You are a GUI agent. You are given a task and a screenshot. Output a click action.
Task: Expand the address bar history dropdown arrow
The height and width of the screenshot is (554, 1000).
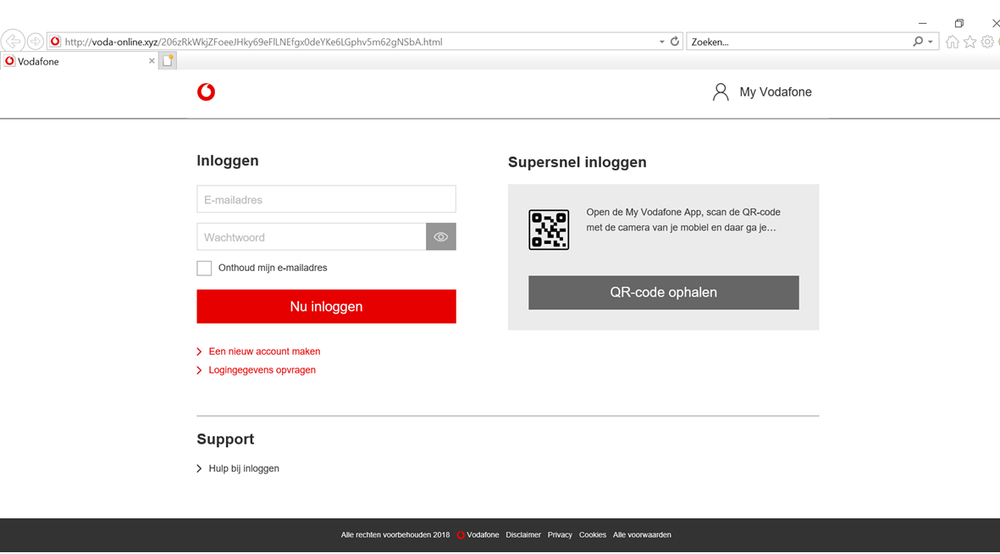[661, 42]
